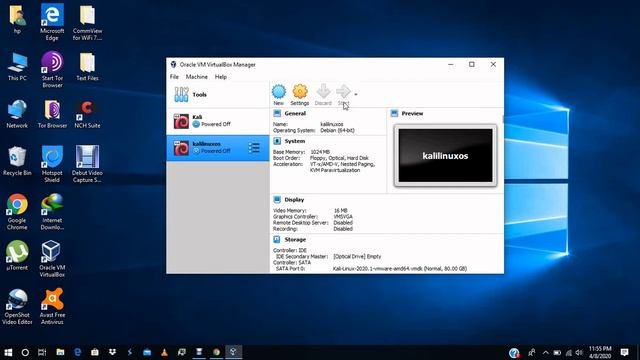Viewport: 640px width, 360px height.
Task: Open the Tor Browser folder icon
Action: coord(52,114)
